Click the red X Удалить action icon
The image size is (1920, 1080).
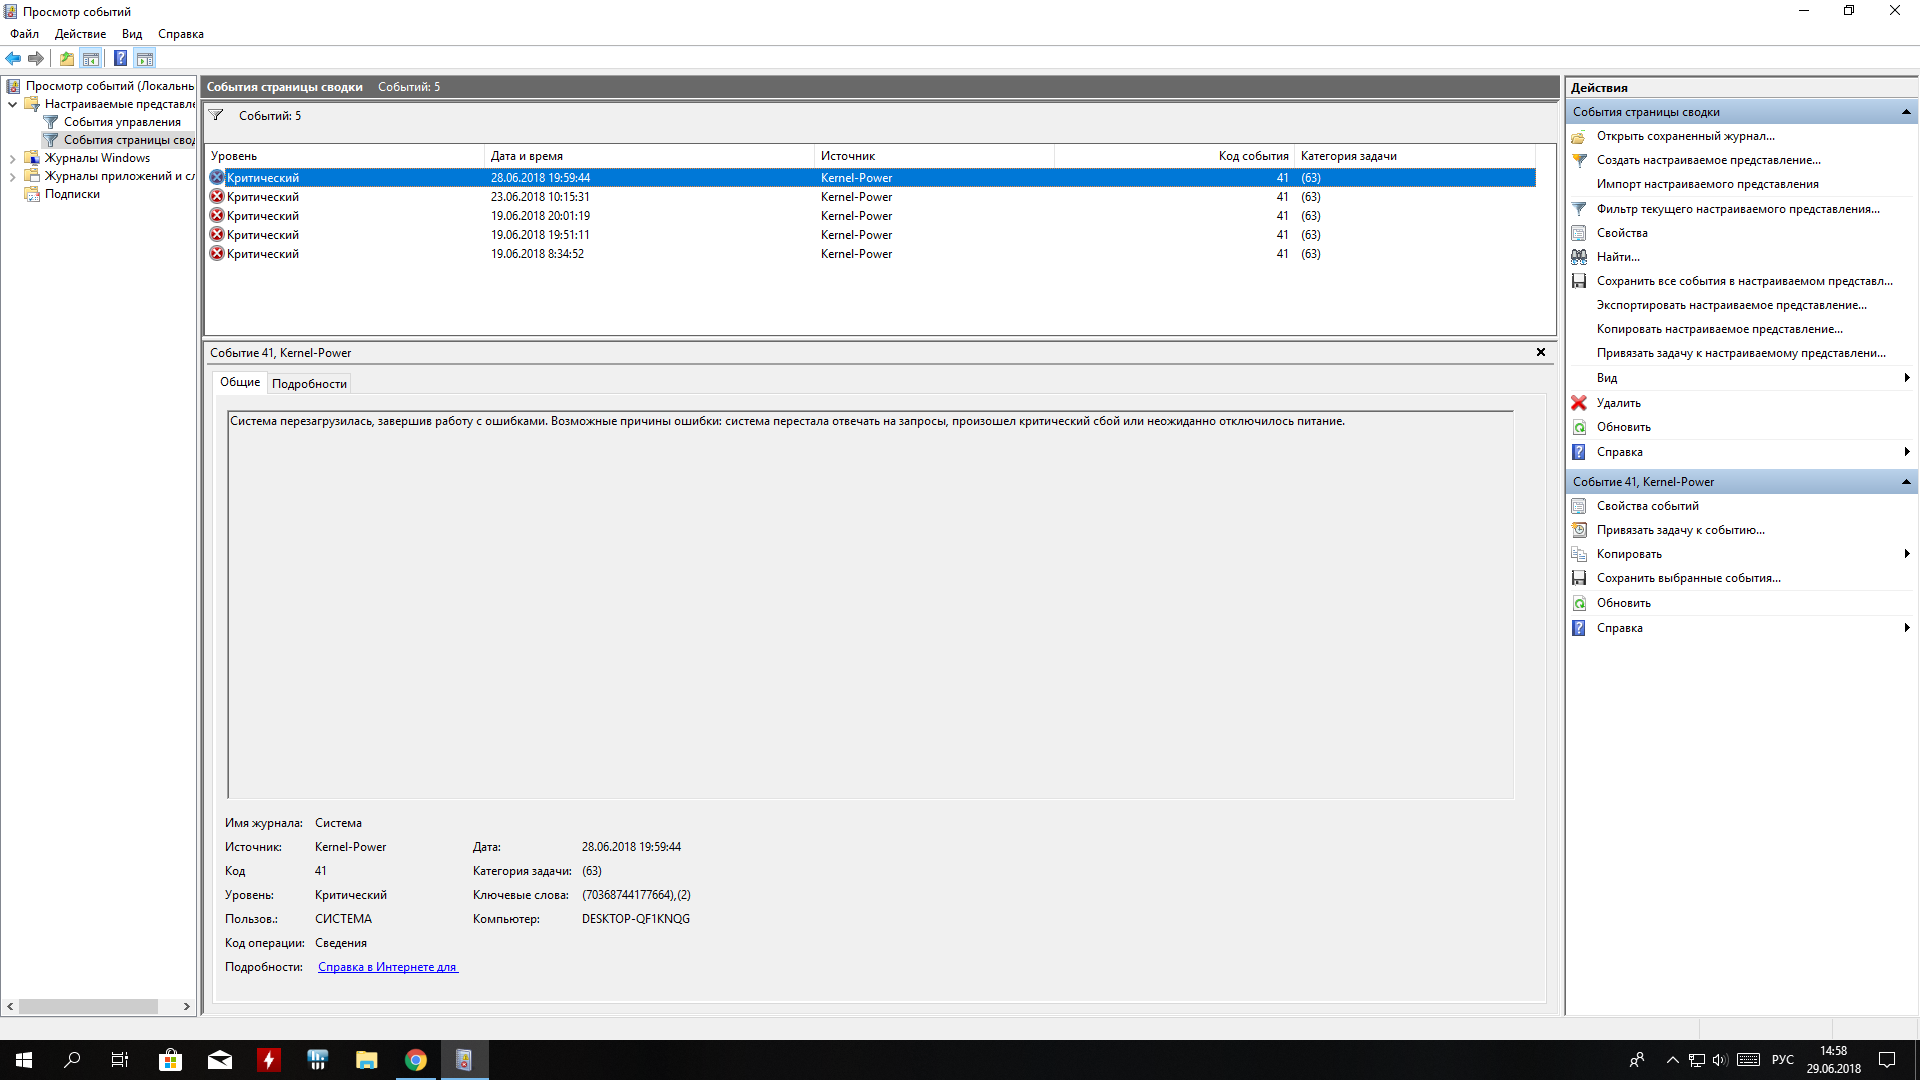point(1579,403)
